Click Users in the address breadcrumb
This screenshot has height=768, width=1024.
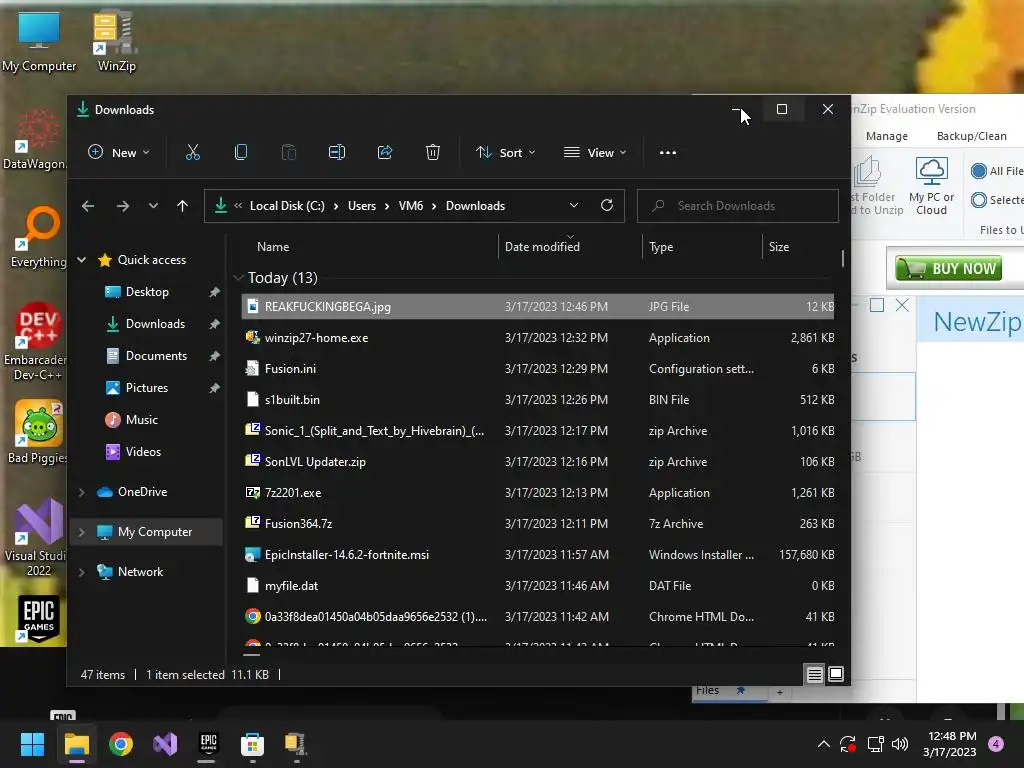click(362, 206)
